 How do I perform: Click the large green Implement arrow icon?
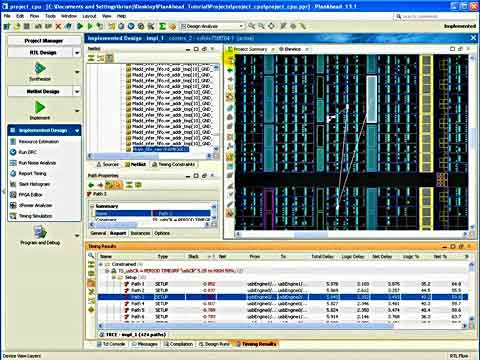pos(40,107)
